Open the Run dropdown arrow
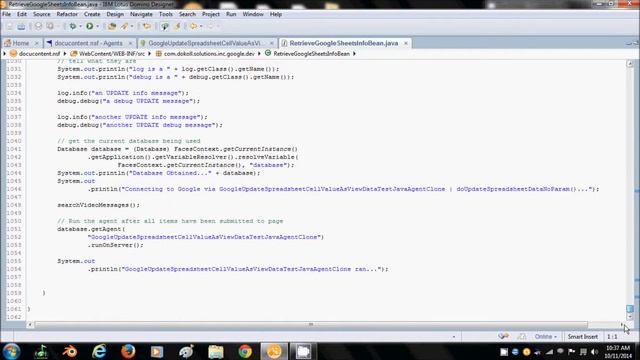 coord(98,27)
